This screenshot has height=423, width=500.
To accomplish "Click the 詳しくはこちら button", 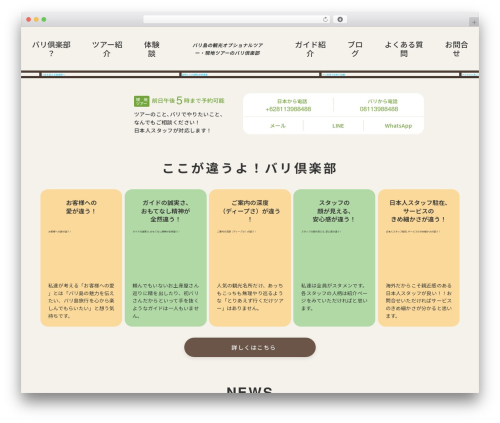I will pyautogui.click(x=250, y=347).
